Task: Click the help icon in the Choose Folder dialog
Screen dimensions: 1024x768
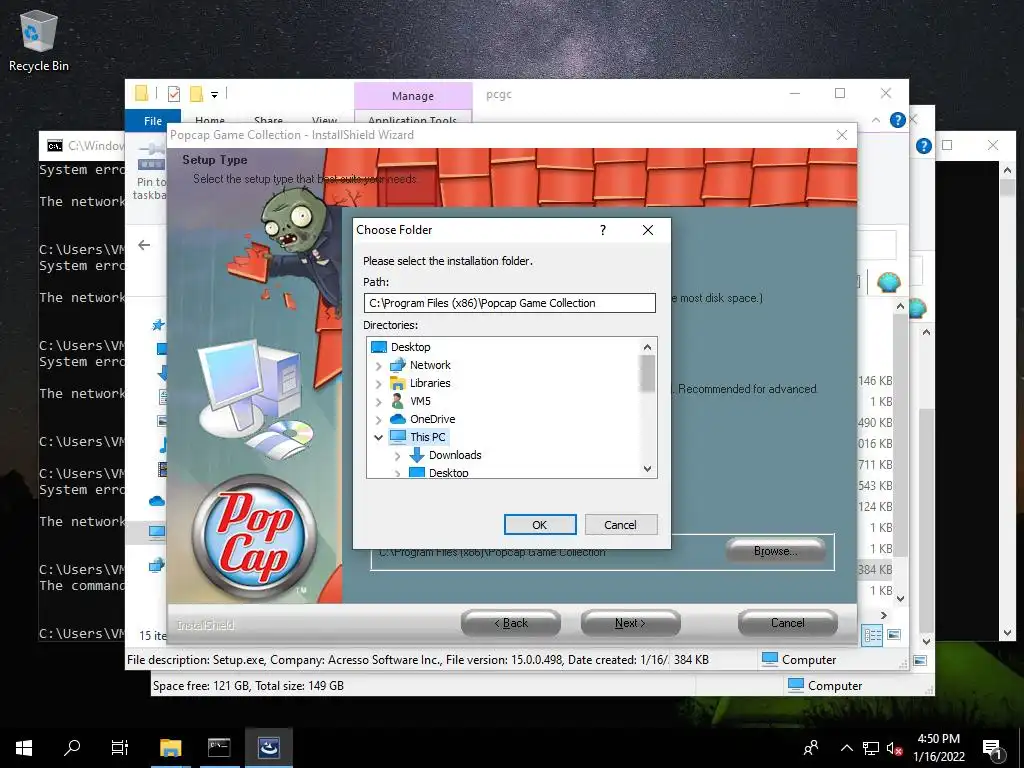Action: click(603, 230)
